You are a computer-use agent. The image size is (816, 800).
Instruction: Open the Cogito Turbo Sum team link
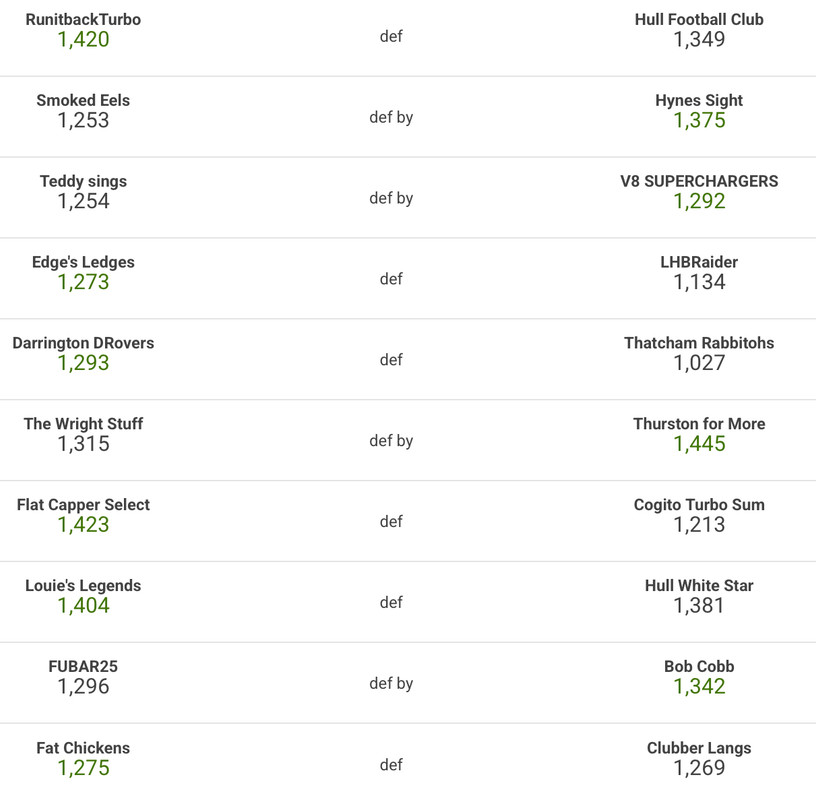pyautogui.click(x=699, y=505)
